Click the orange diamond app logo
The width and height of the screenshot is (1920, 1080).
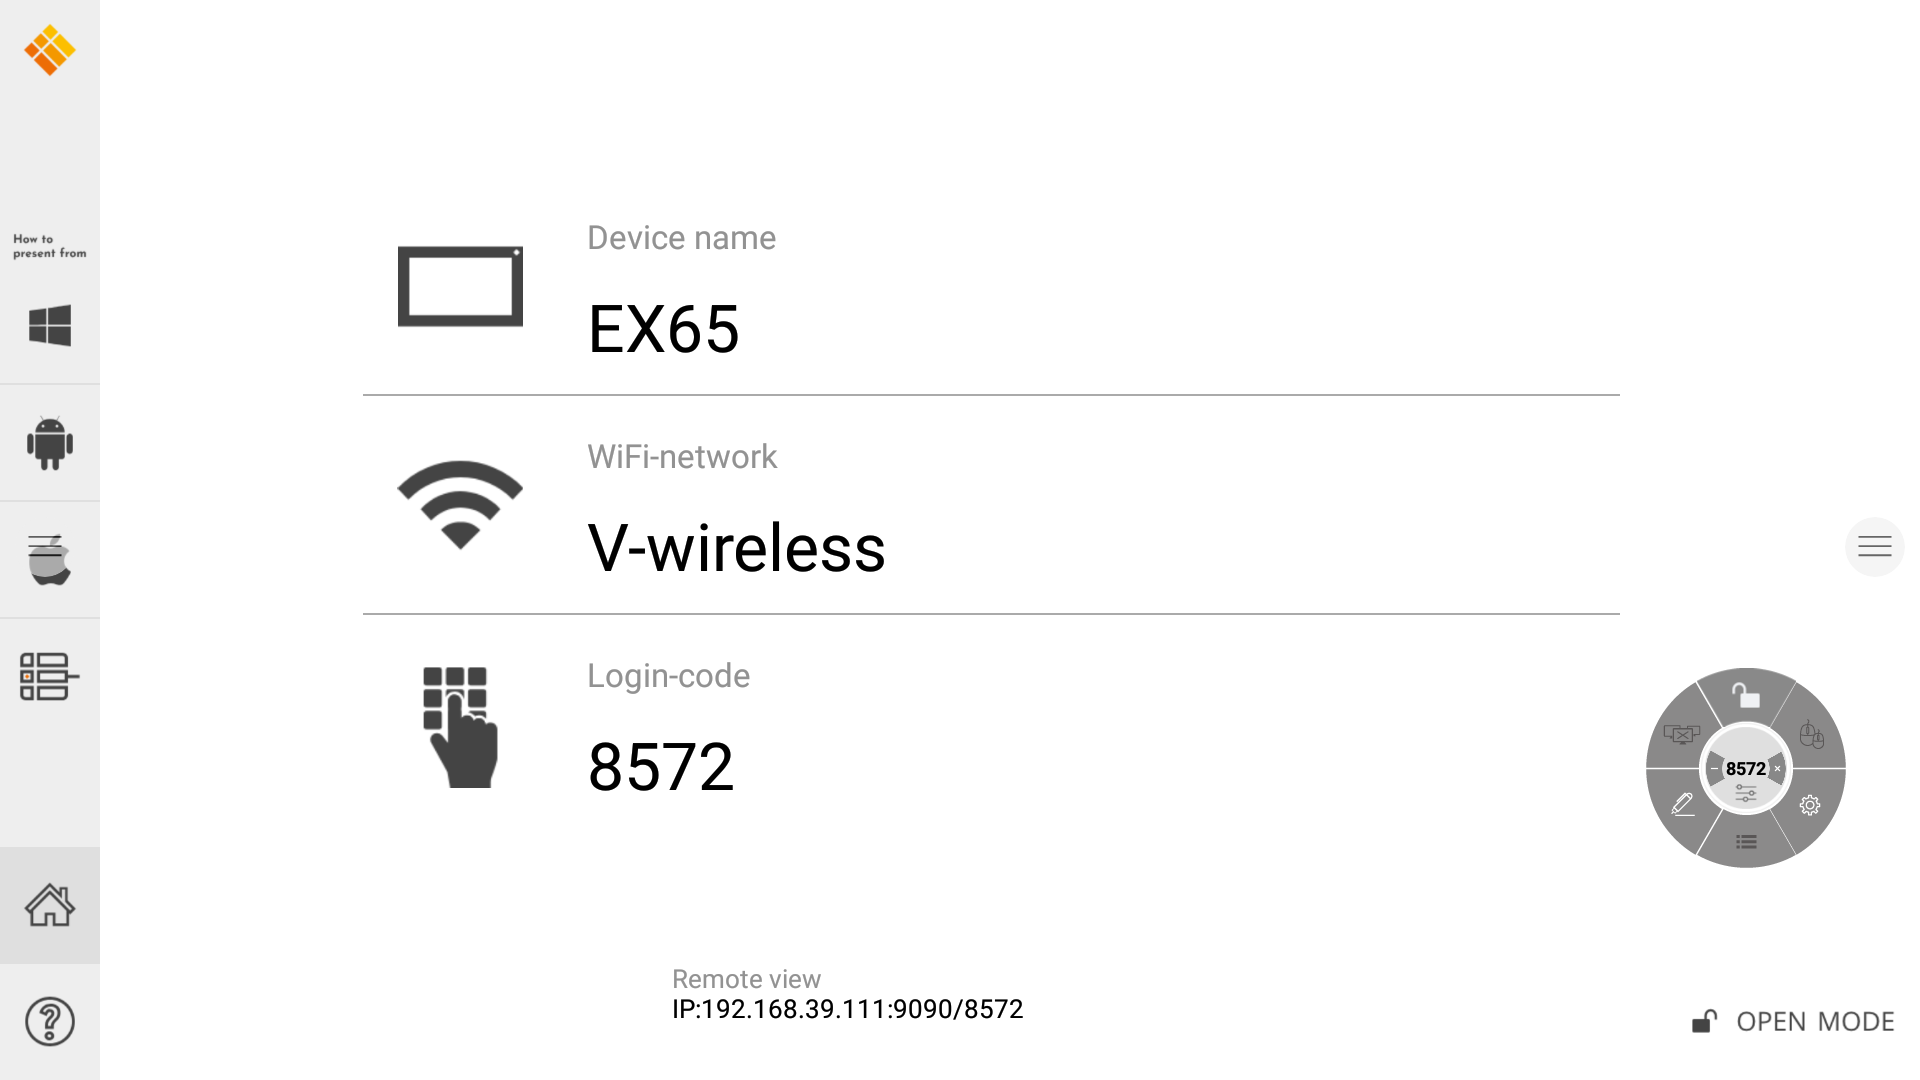[50, 50]
